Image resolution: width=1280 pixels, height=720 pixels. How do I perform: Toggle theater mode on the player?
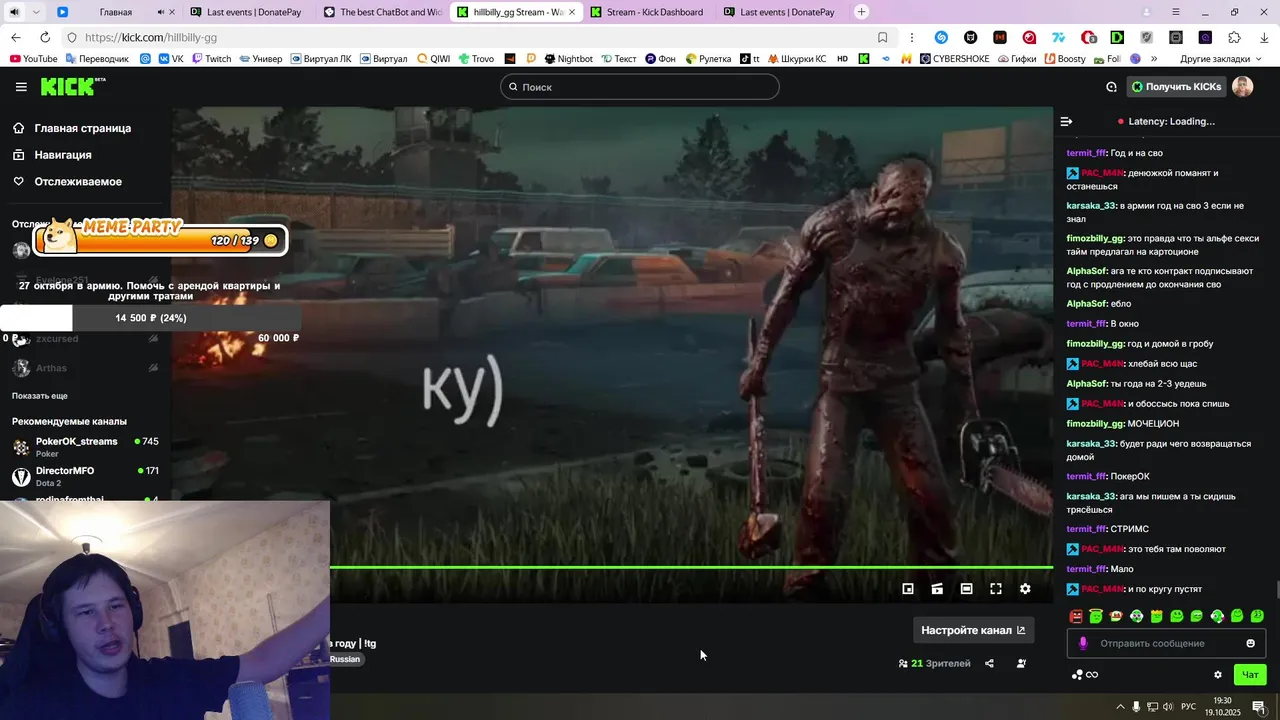pyautogui.click(x=966, y=589)
